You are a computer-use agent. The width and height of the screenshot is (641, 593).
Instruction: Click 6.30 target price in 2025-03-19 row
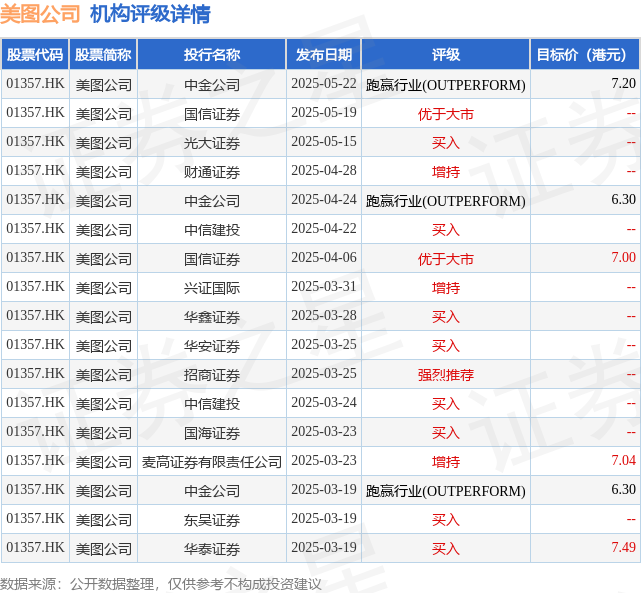pos(623,490)
